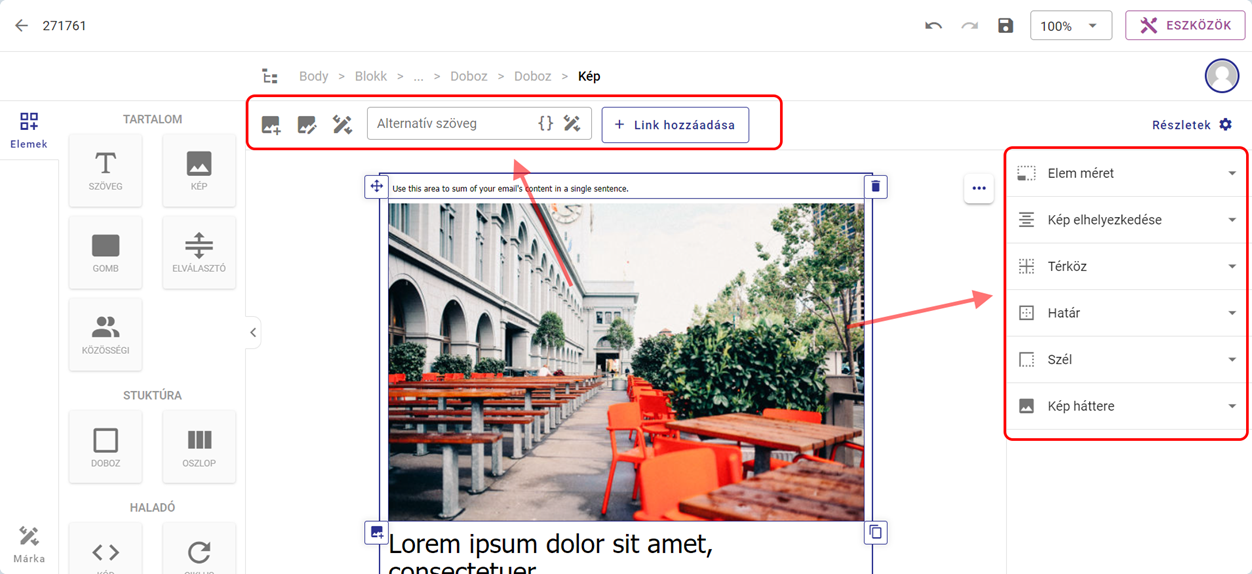Screen dimensions: 1252x574
Task: Choose the Gomb content element
Action: point(106,253)
